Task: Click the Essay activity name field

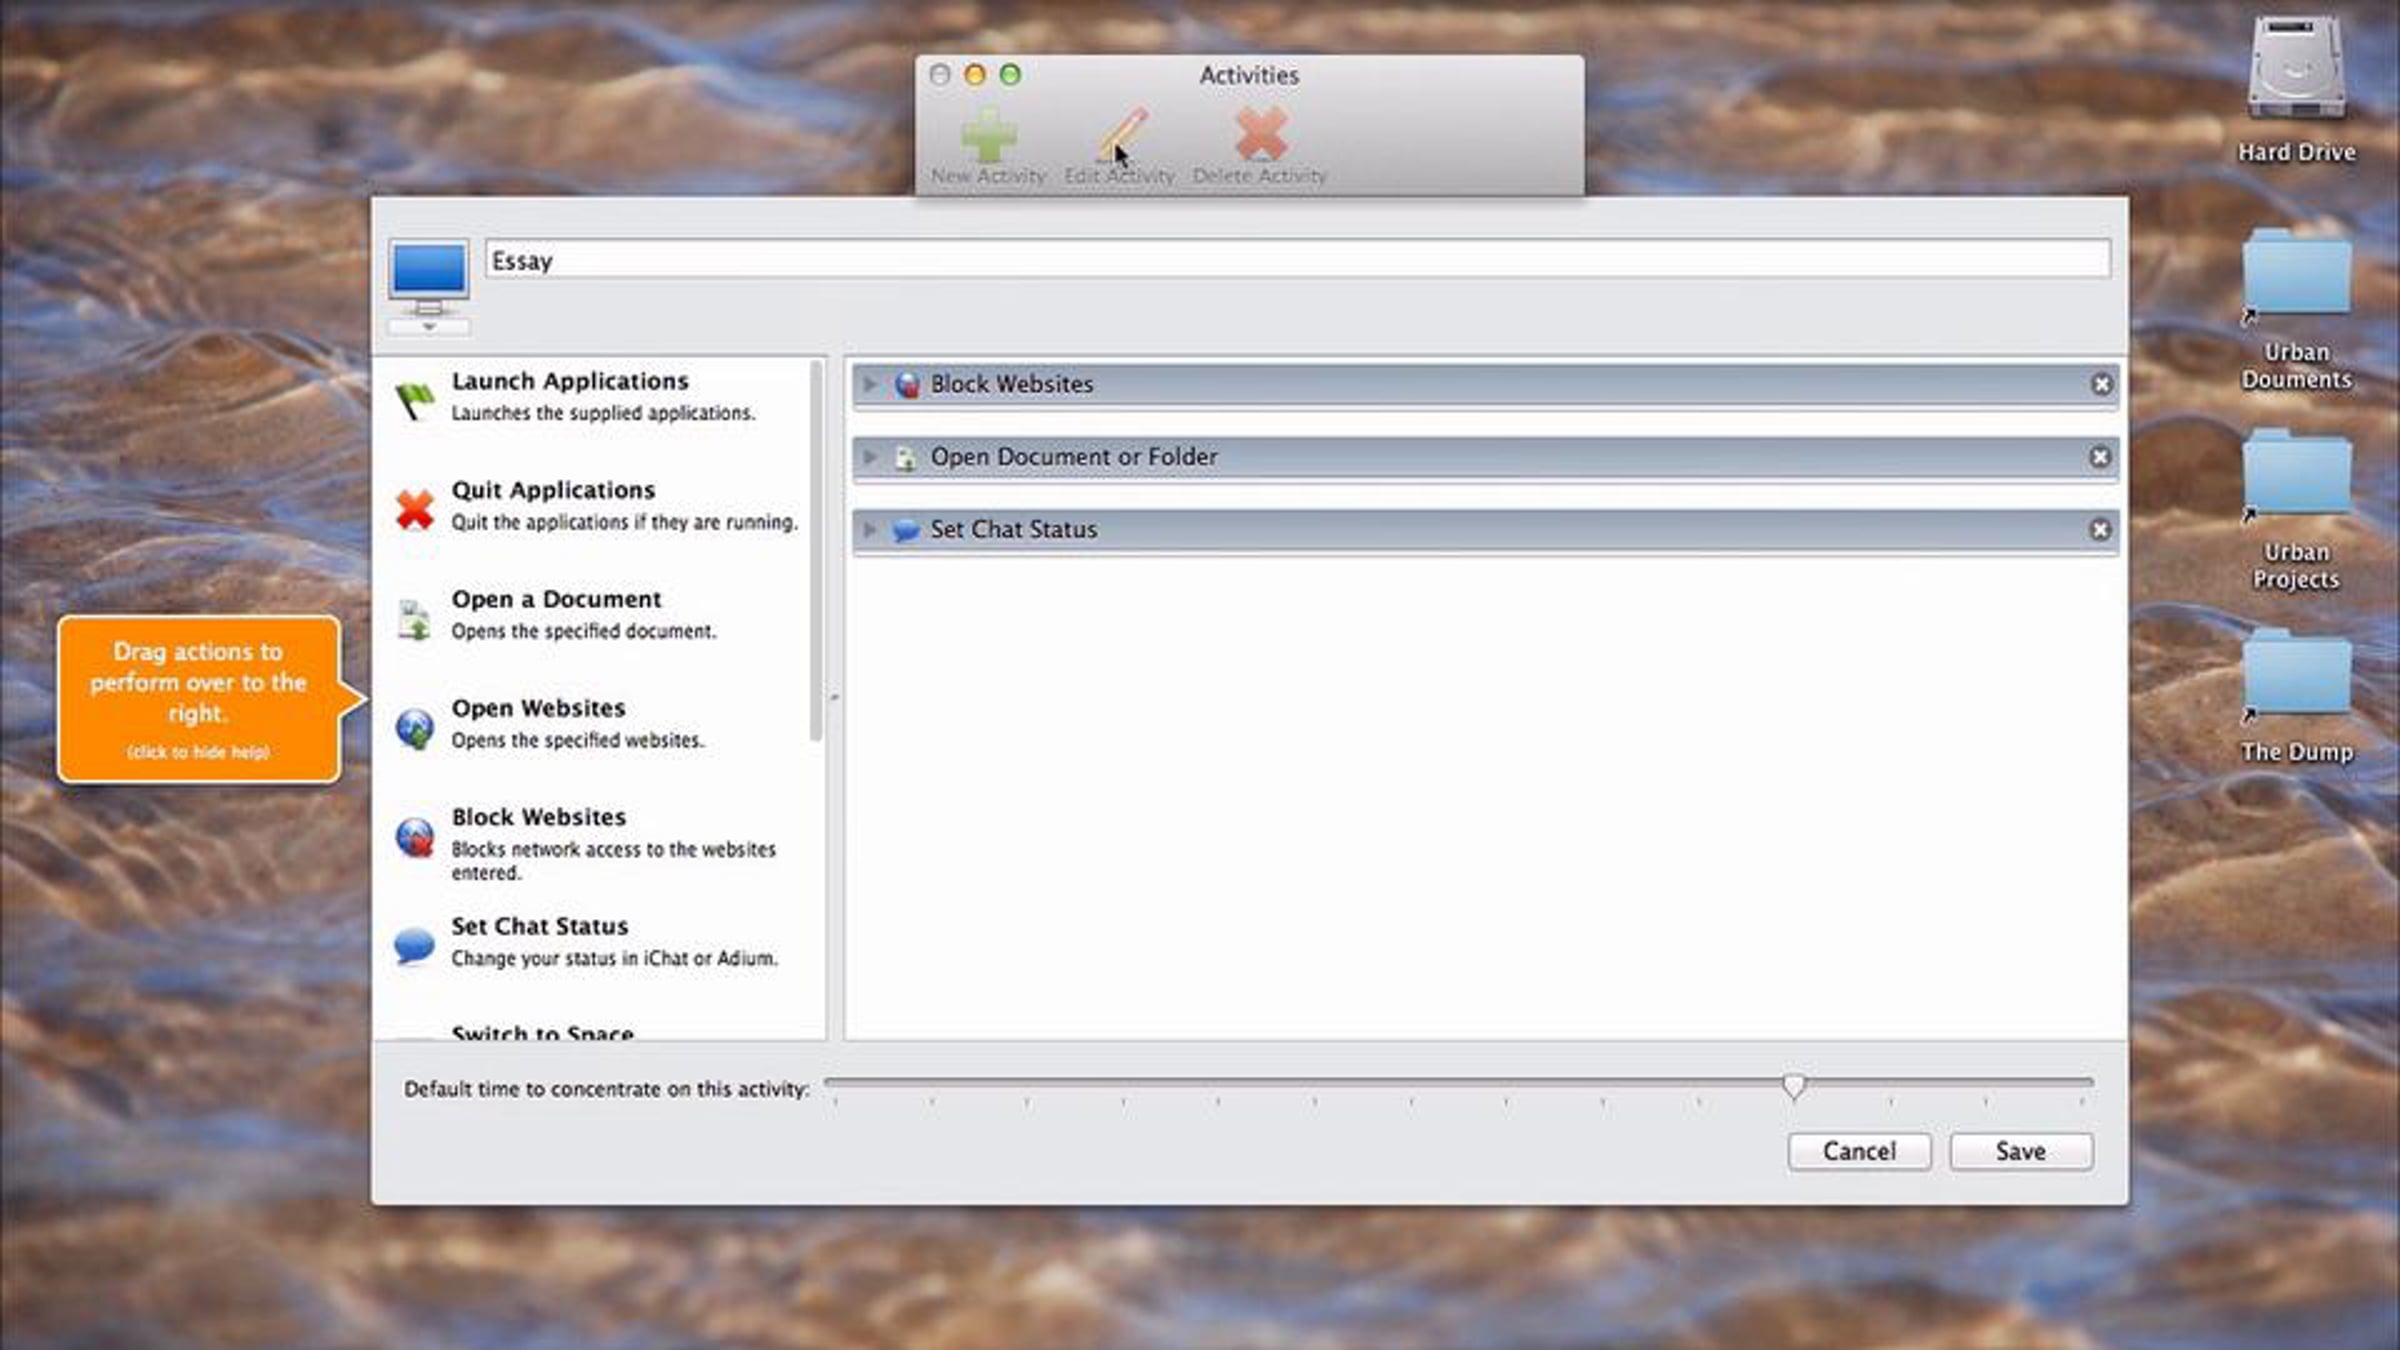Action: coord(1297,260)
